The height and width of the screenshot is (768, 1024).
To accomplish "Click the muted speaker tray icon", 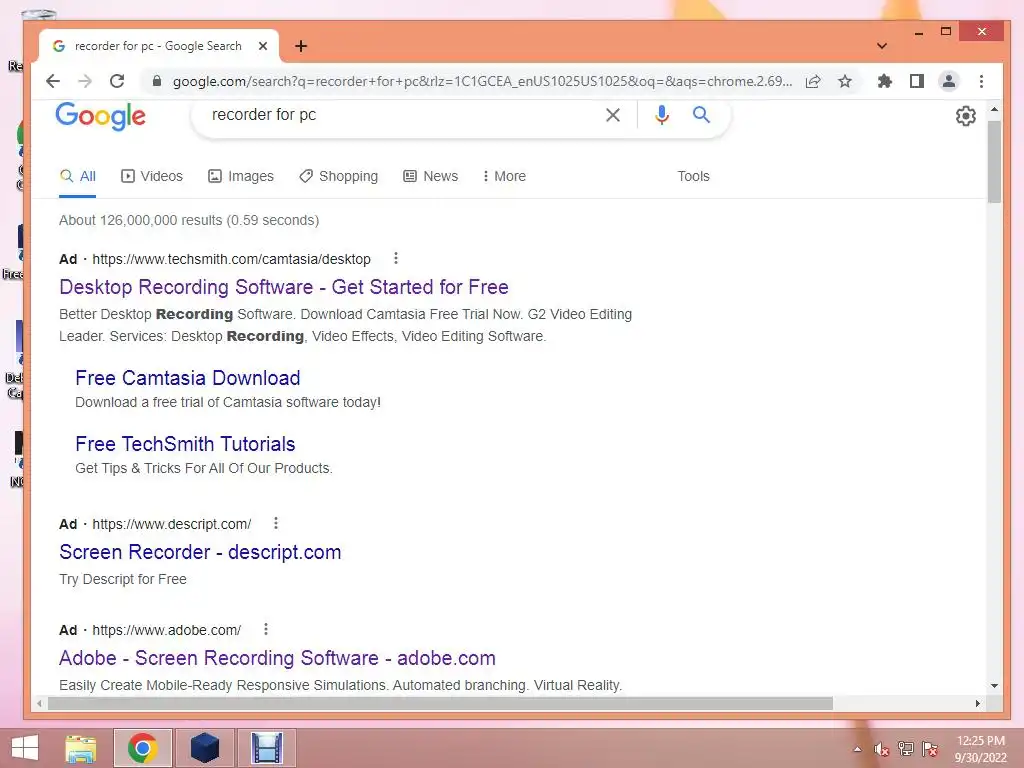I will pyautogui.click(x=882, y=749).
